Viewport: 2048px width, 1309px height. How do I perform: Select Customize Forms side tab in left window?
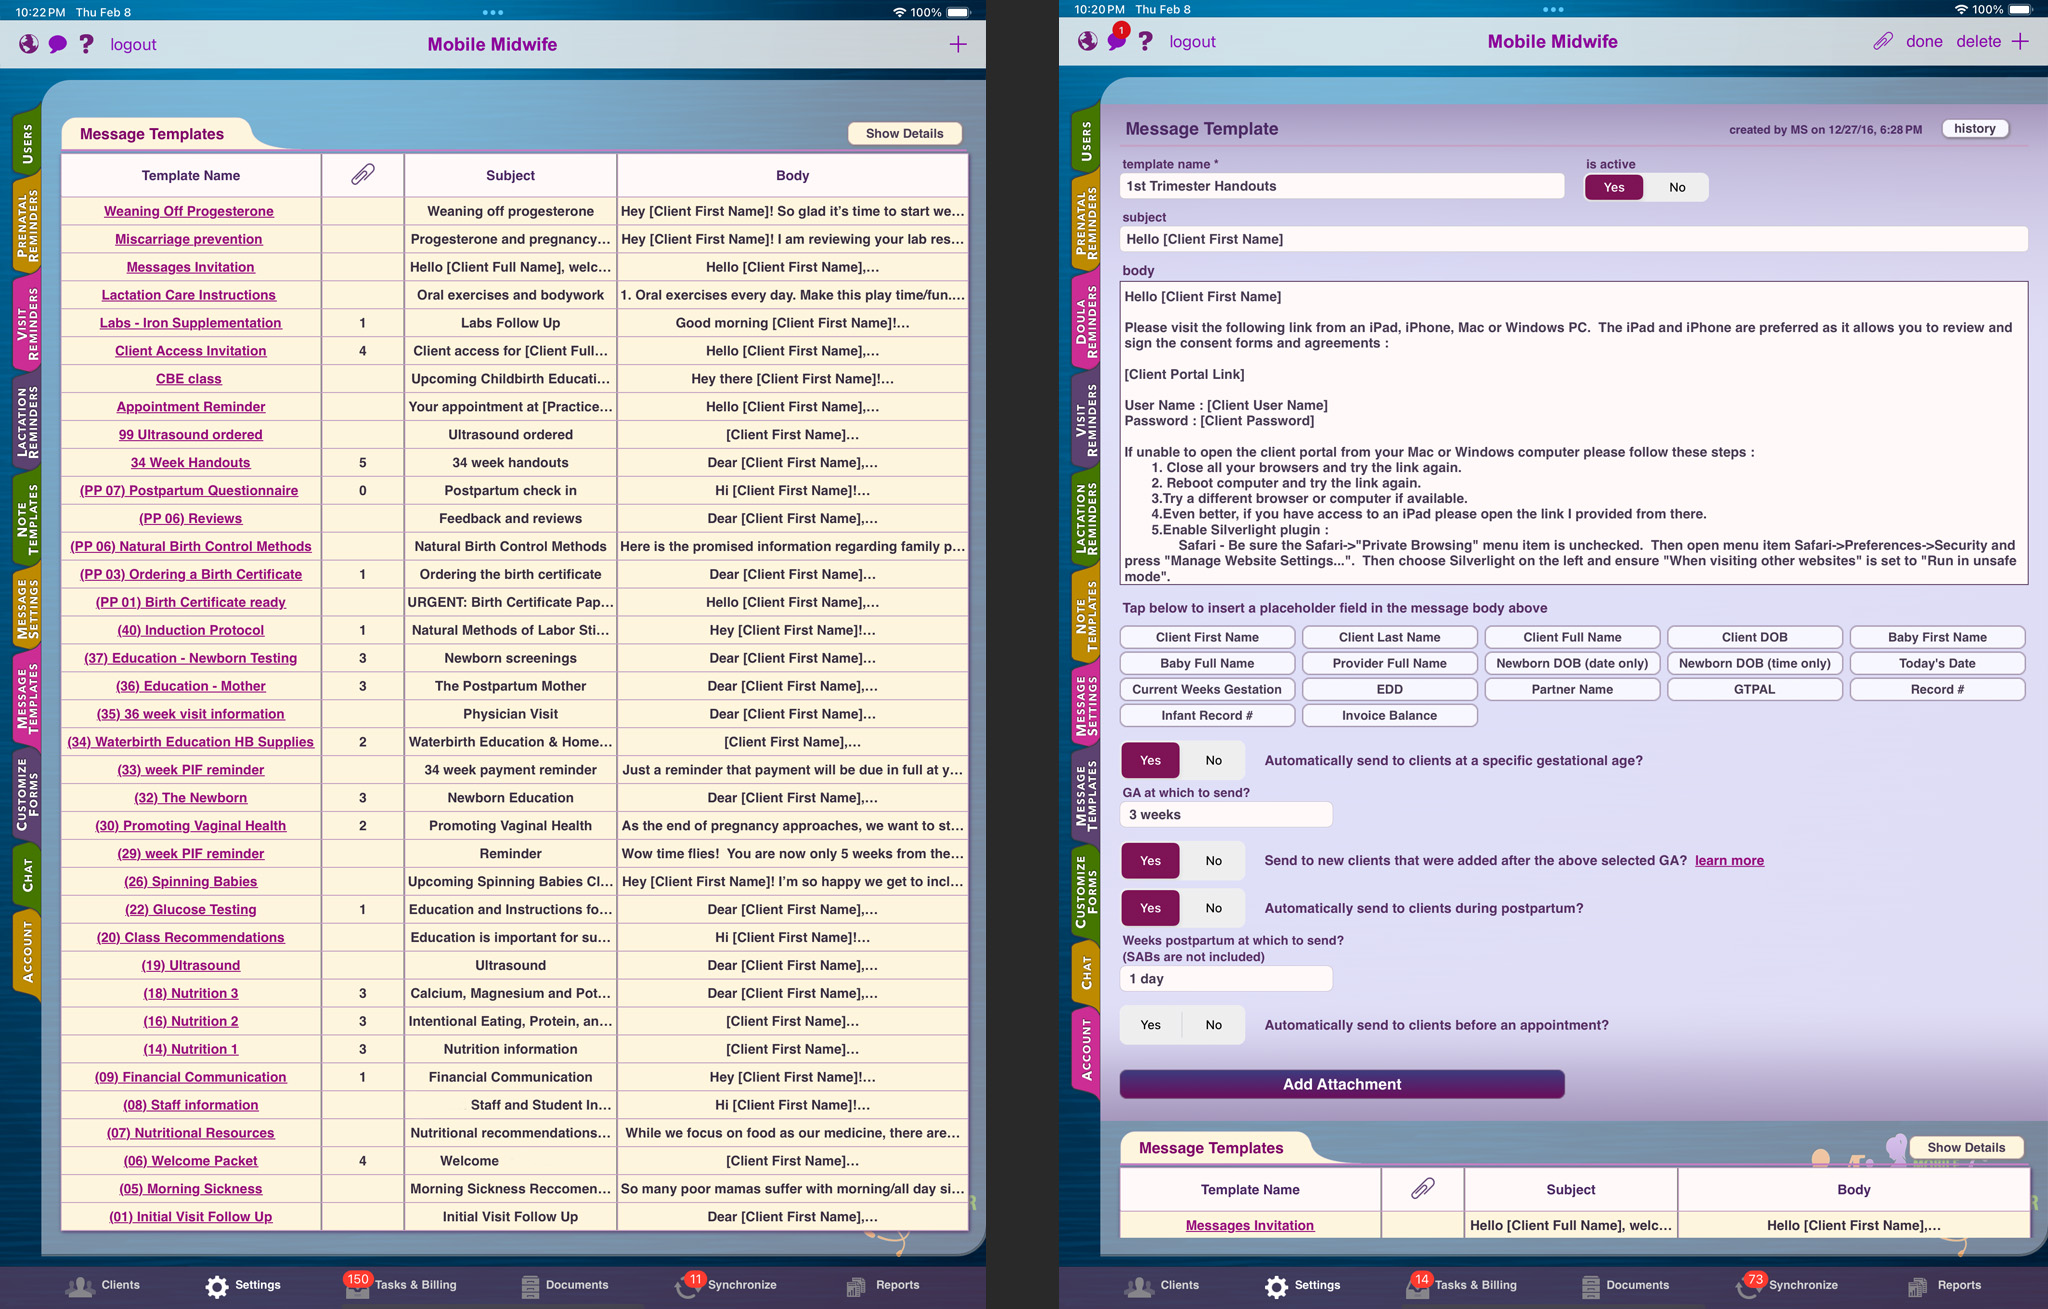point(27,794)
